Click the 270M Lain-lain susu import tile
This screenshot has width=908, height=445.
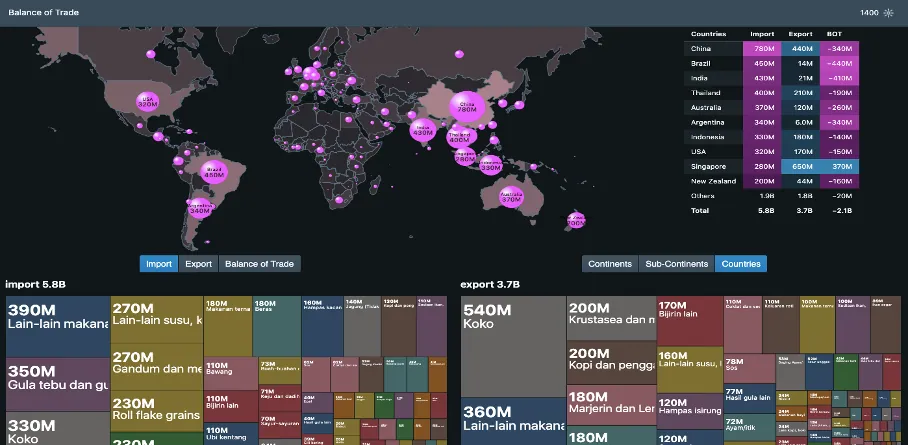coord(156,319)
